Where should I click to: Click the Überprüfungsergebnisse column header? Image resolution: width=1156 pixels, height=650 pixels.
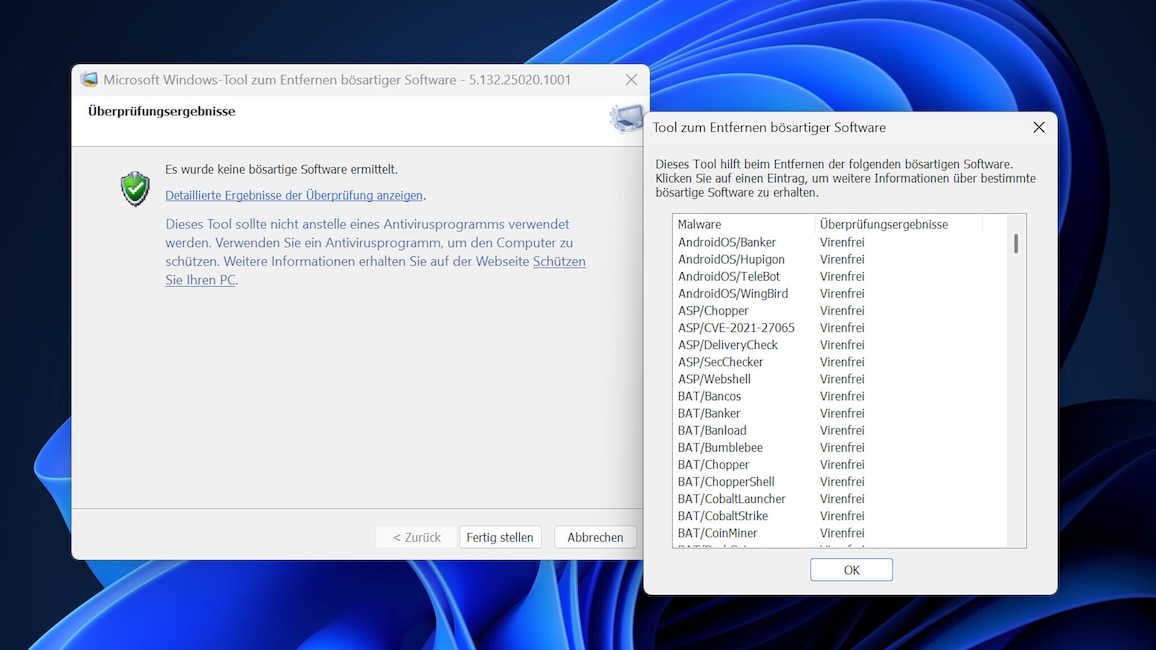(x=899, y=224)
